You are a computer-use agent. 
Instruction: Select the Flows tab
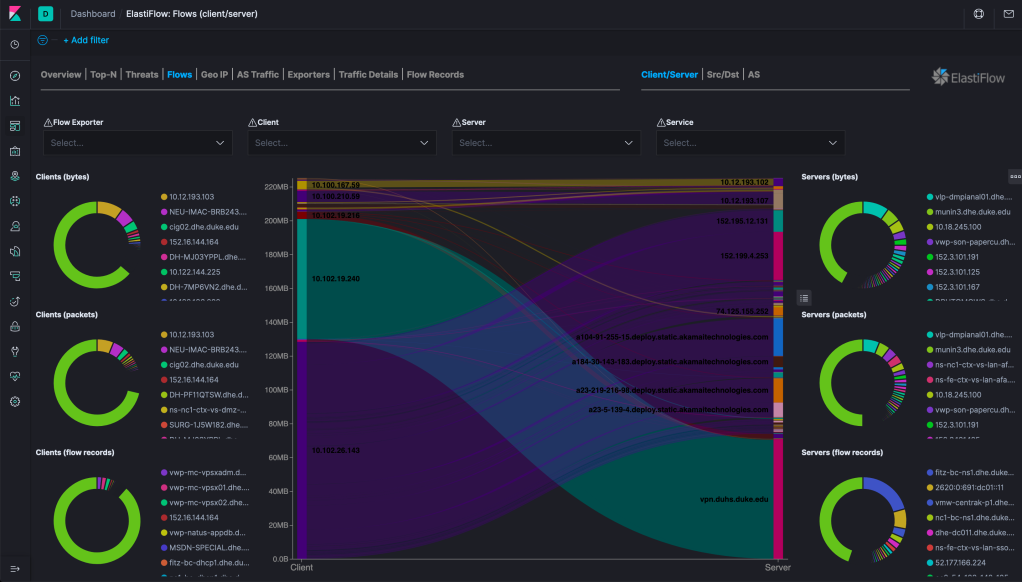tap(179, 75)
